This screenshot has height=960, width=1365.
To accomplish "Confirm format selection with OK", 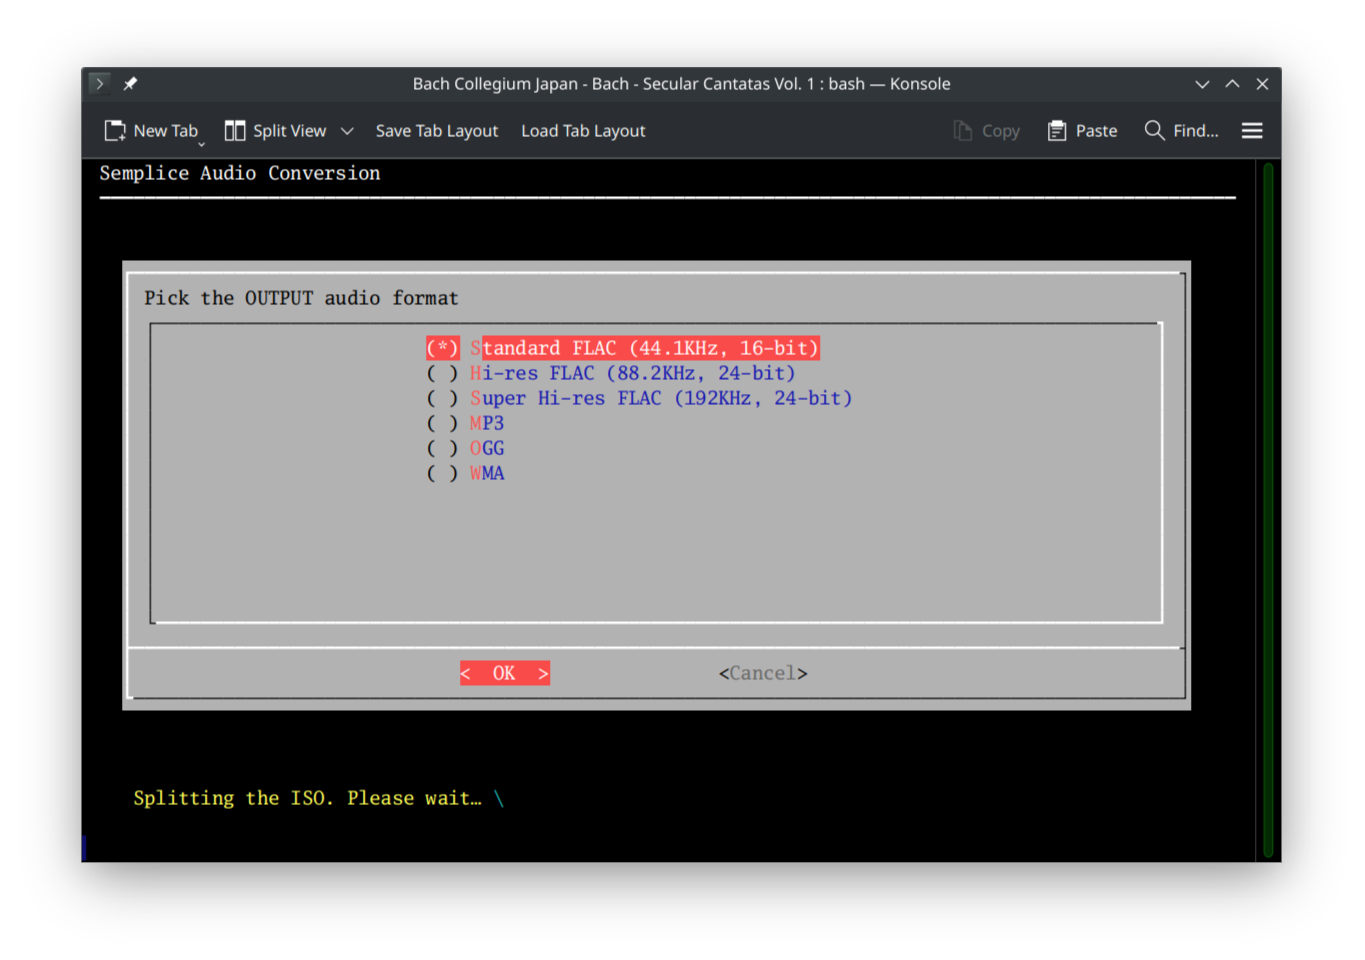I will pos(504,672).
